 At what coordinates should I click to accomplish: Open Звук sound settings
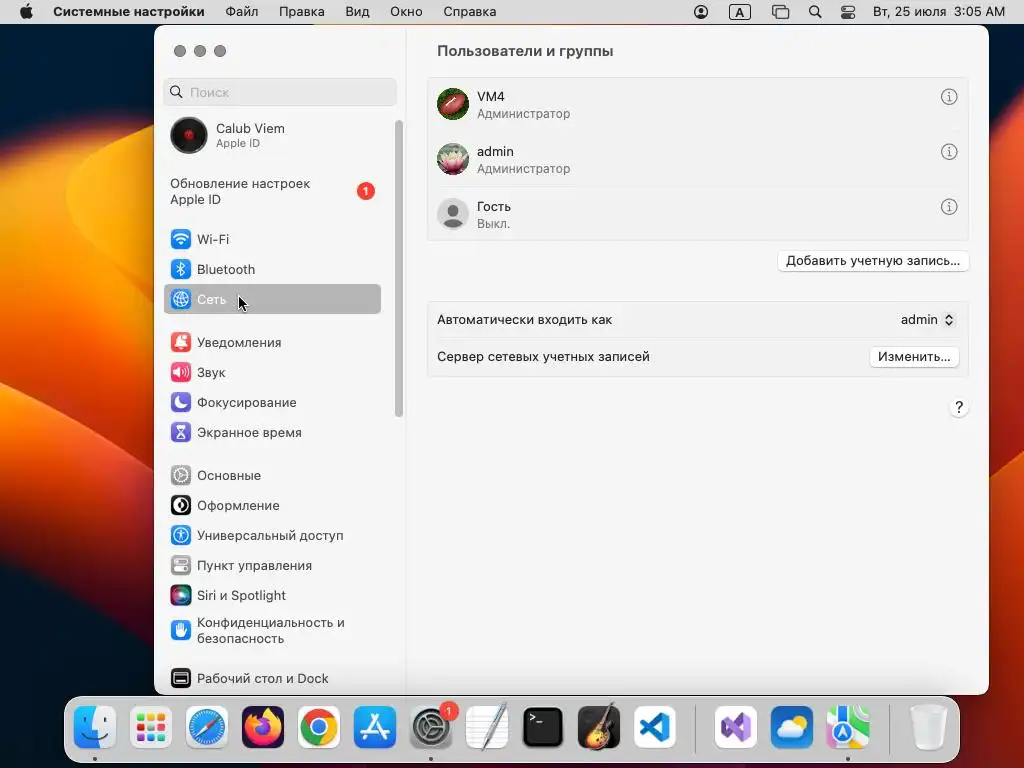272,372
